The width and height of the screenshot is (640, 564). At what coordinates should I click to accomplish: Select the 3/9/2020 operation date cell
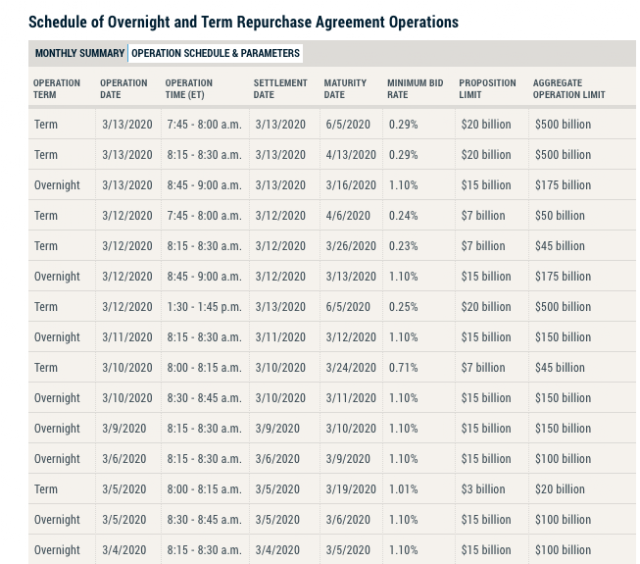(x=124, y=429)
